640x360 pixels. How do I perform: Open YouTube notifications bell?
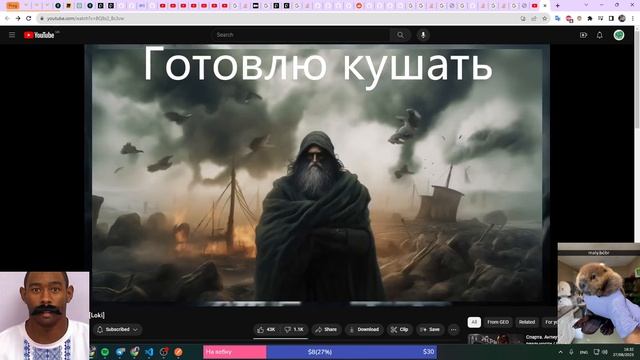(x=600, y=35)
